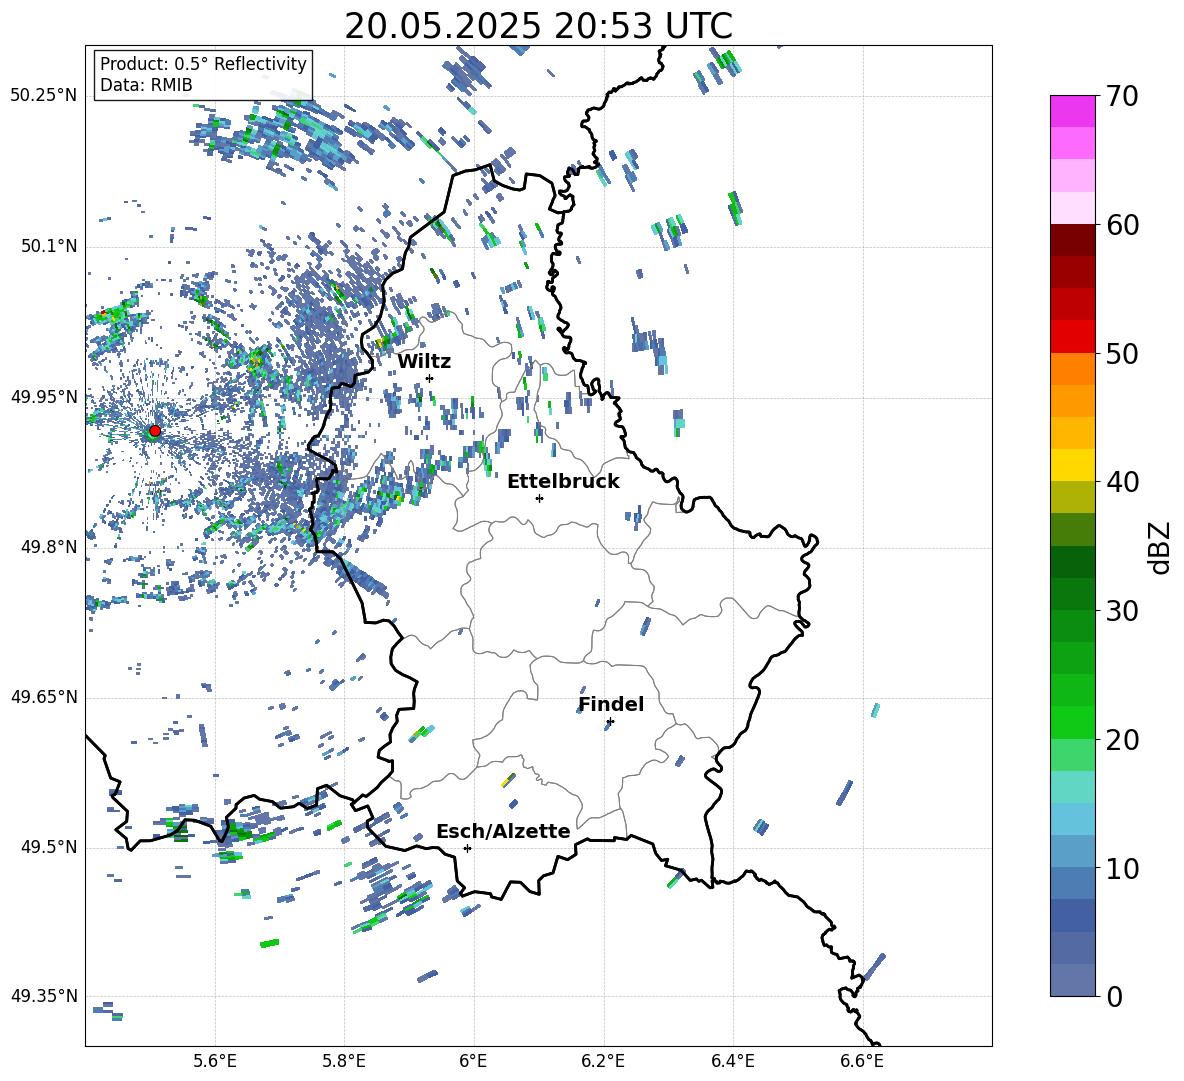Click the 49.5°N latitude label

click(48, 847)
